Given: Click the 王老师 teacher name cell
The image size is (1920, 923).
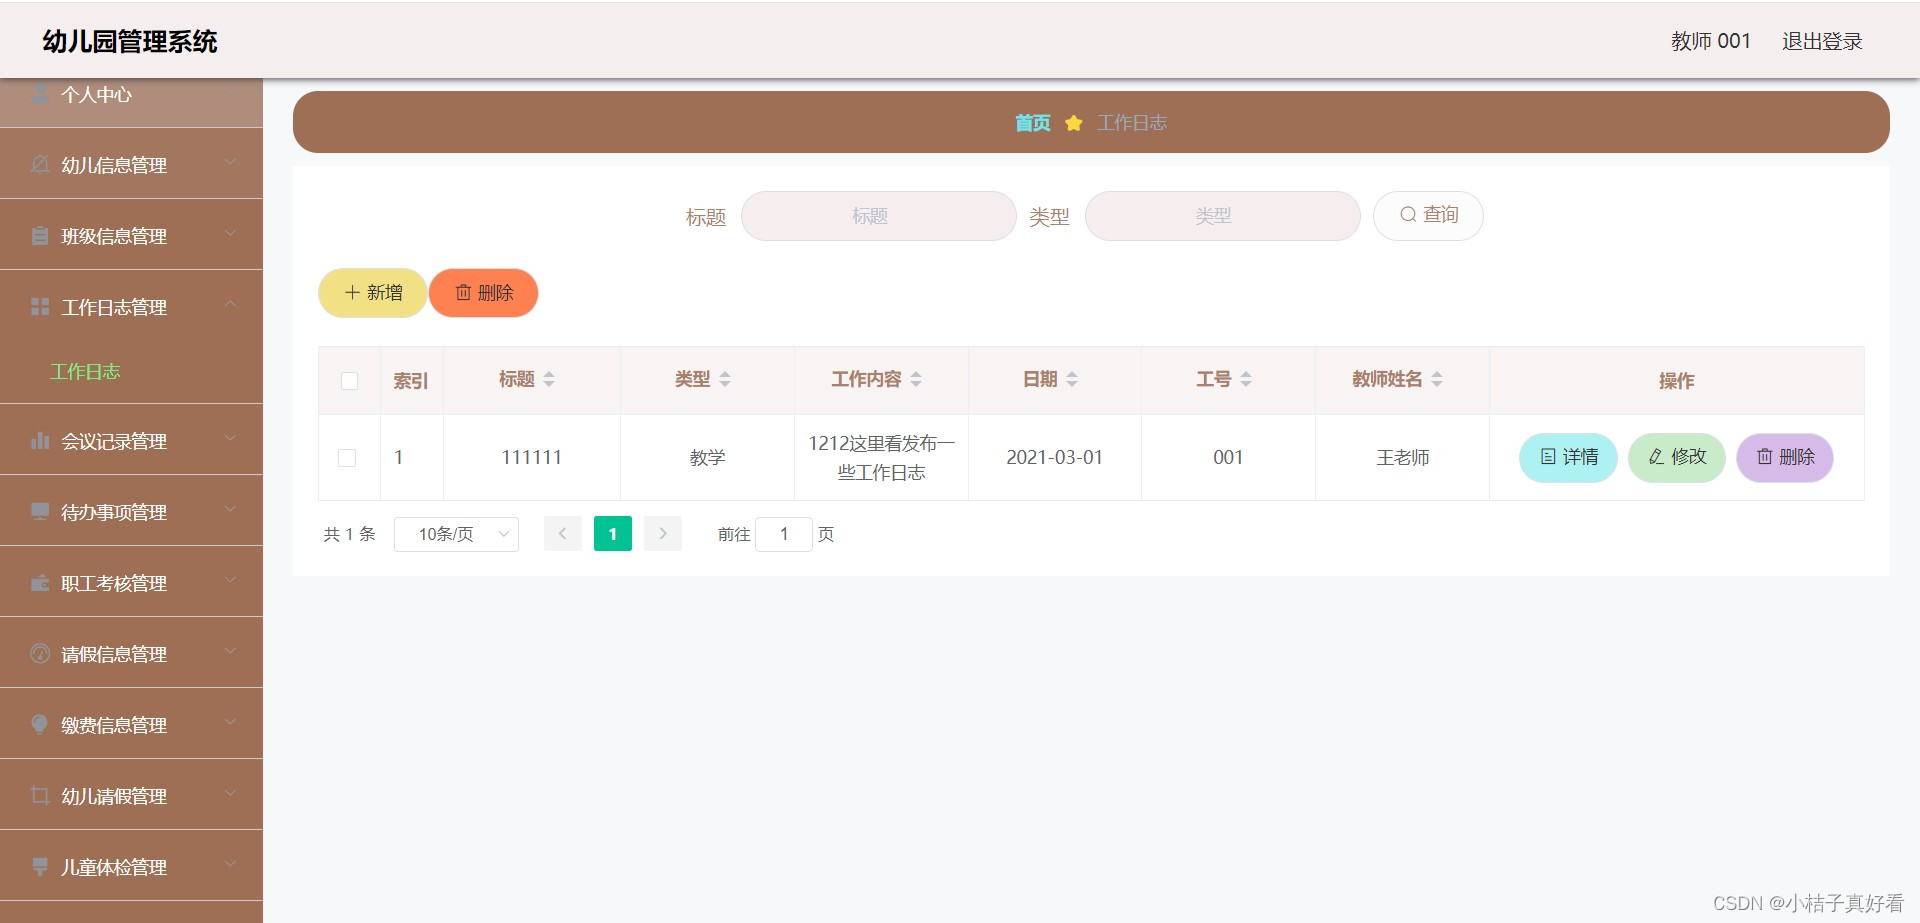Looking at the screenshot, I should click(x=1403, y=457).
